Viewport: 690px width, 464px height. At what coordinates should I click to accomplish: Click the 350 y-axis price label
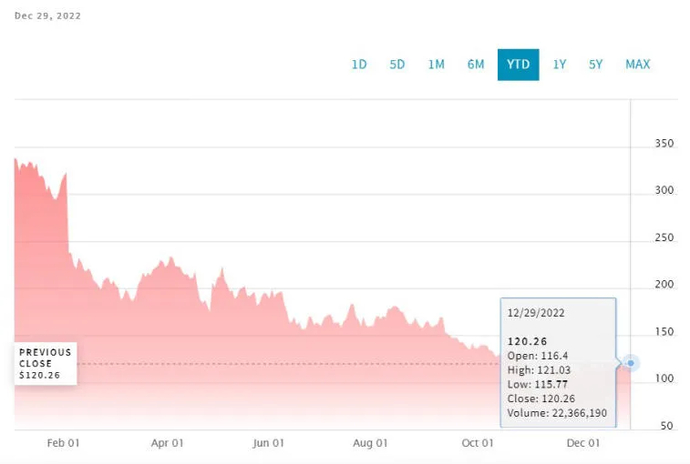pyautogui.click(x=661, y=145)
